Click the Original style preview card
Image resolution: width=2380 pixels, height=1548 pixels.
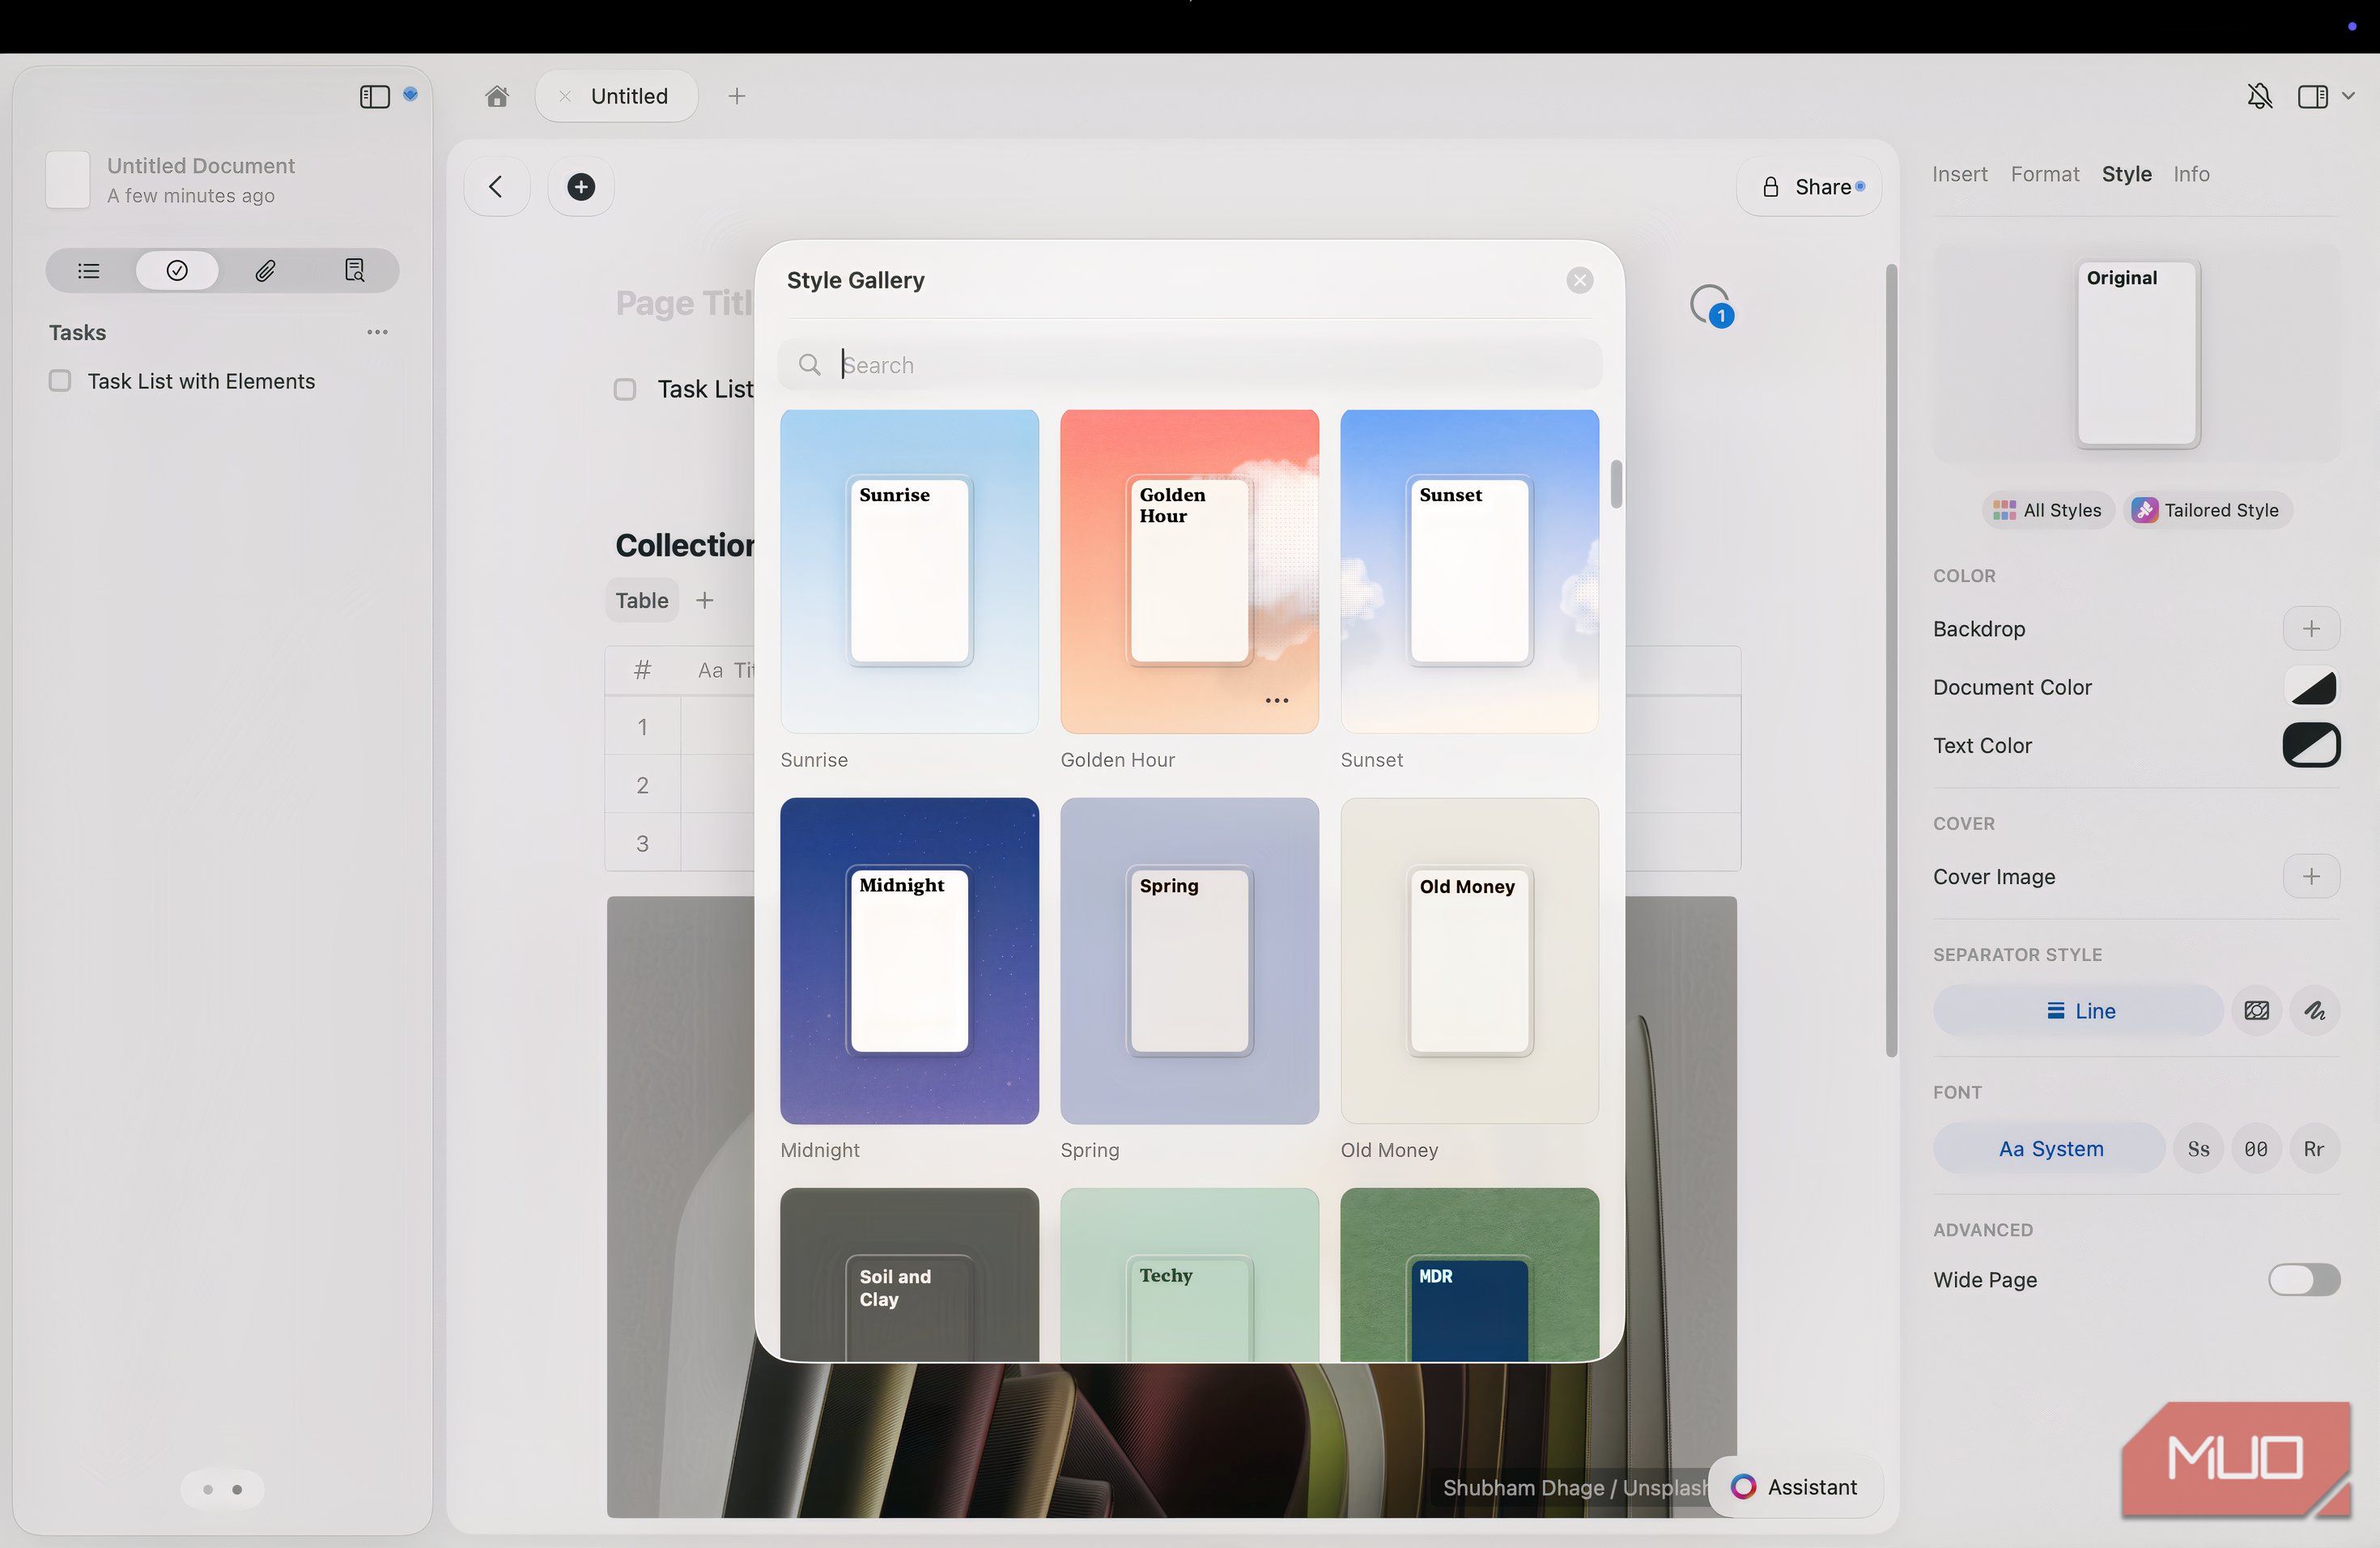click(x=2137, y=353)
